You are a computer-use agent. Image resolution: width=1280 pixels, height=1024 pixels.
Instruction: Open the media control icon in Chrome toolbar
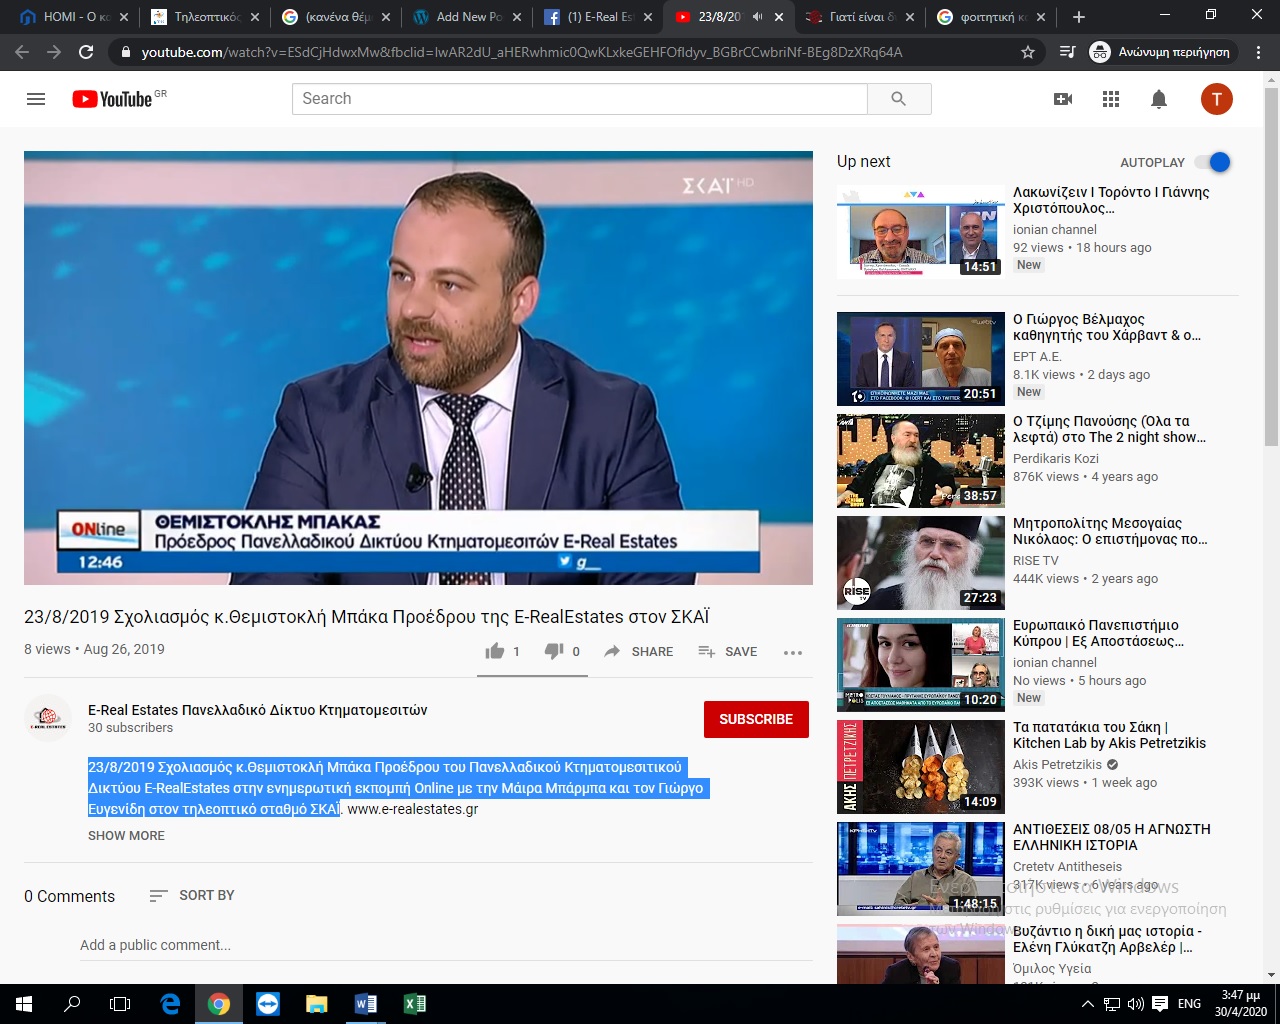pyautogui.click(x=1067, y=52)
